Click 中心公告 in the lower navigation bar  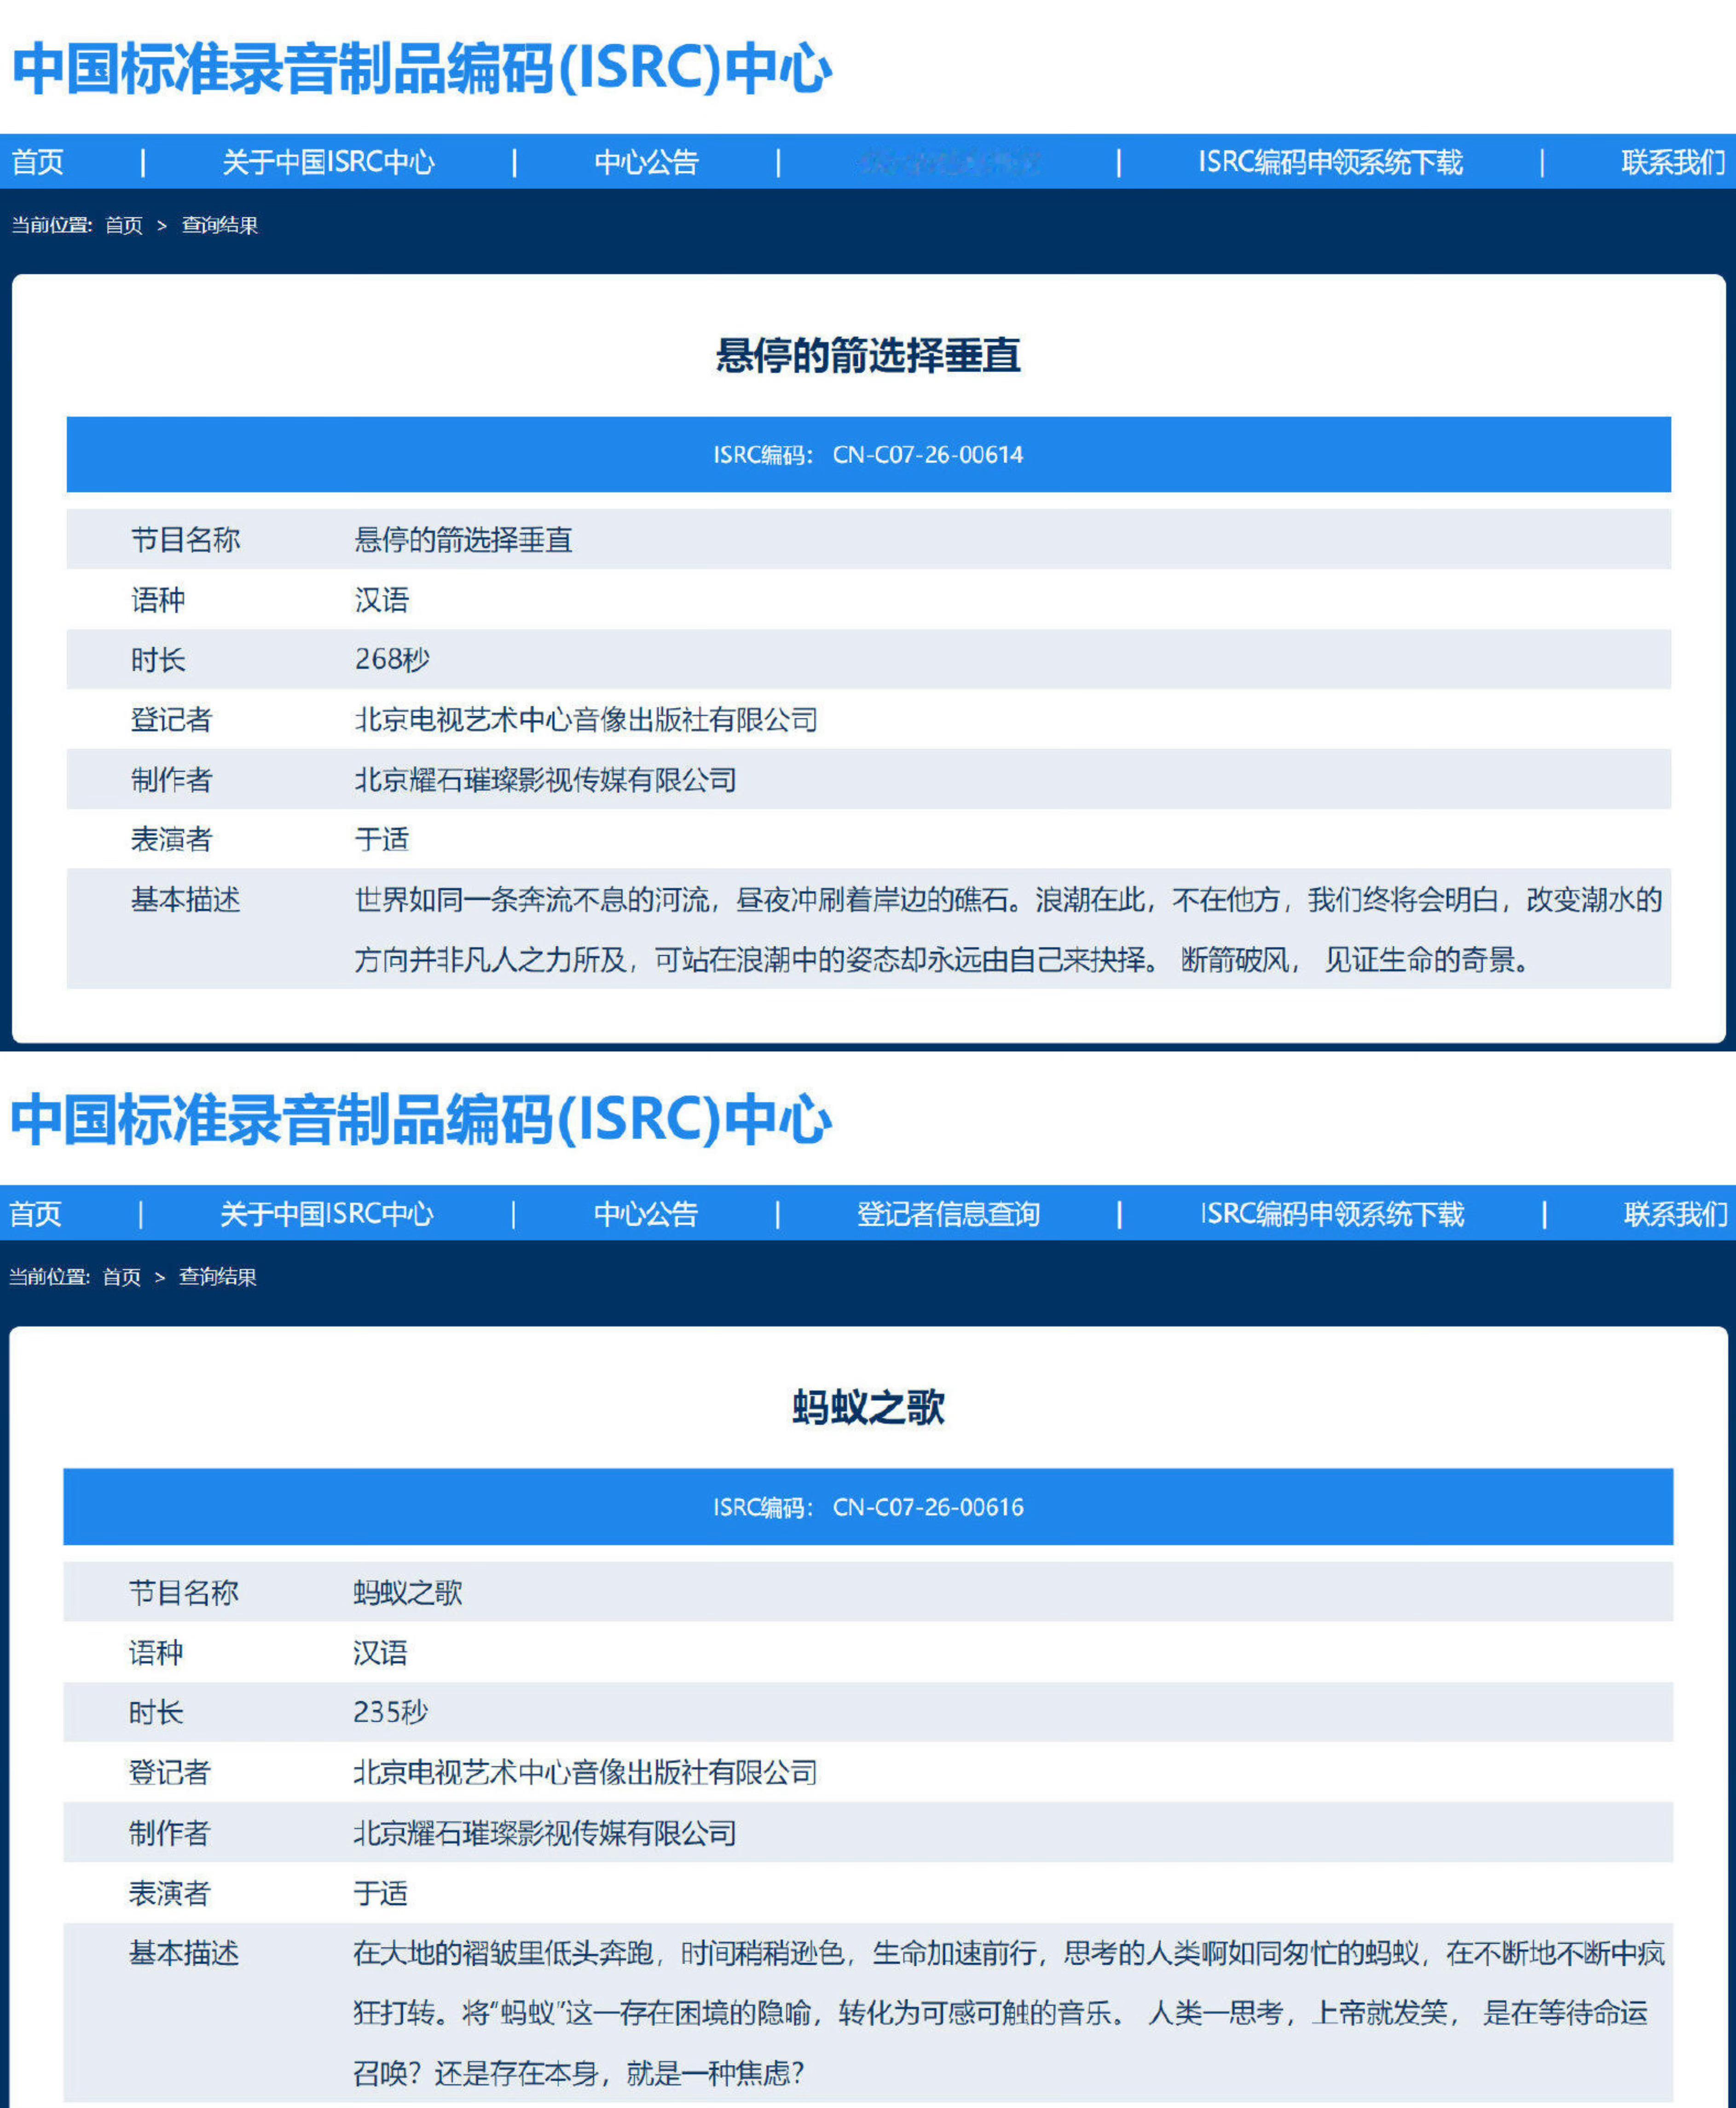coord(646,1214)
